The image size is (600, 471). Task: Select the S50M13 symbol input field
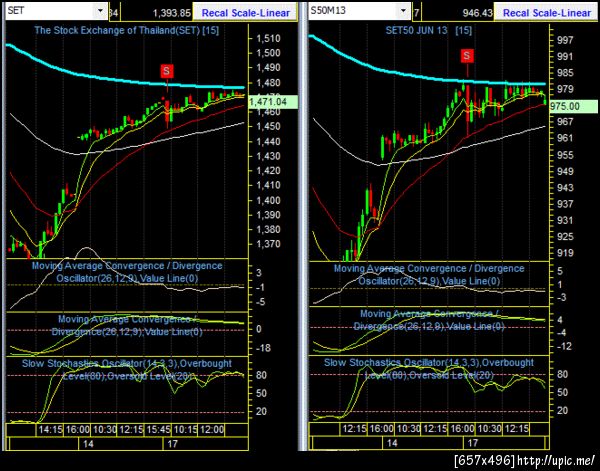coord(353,11)
